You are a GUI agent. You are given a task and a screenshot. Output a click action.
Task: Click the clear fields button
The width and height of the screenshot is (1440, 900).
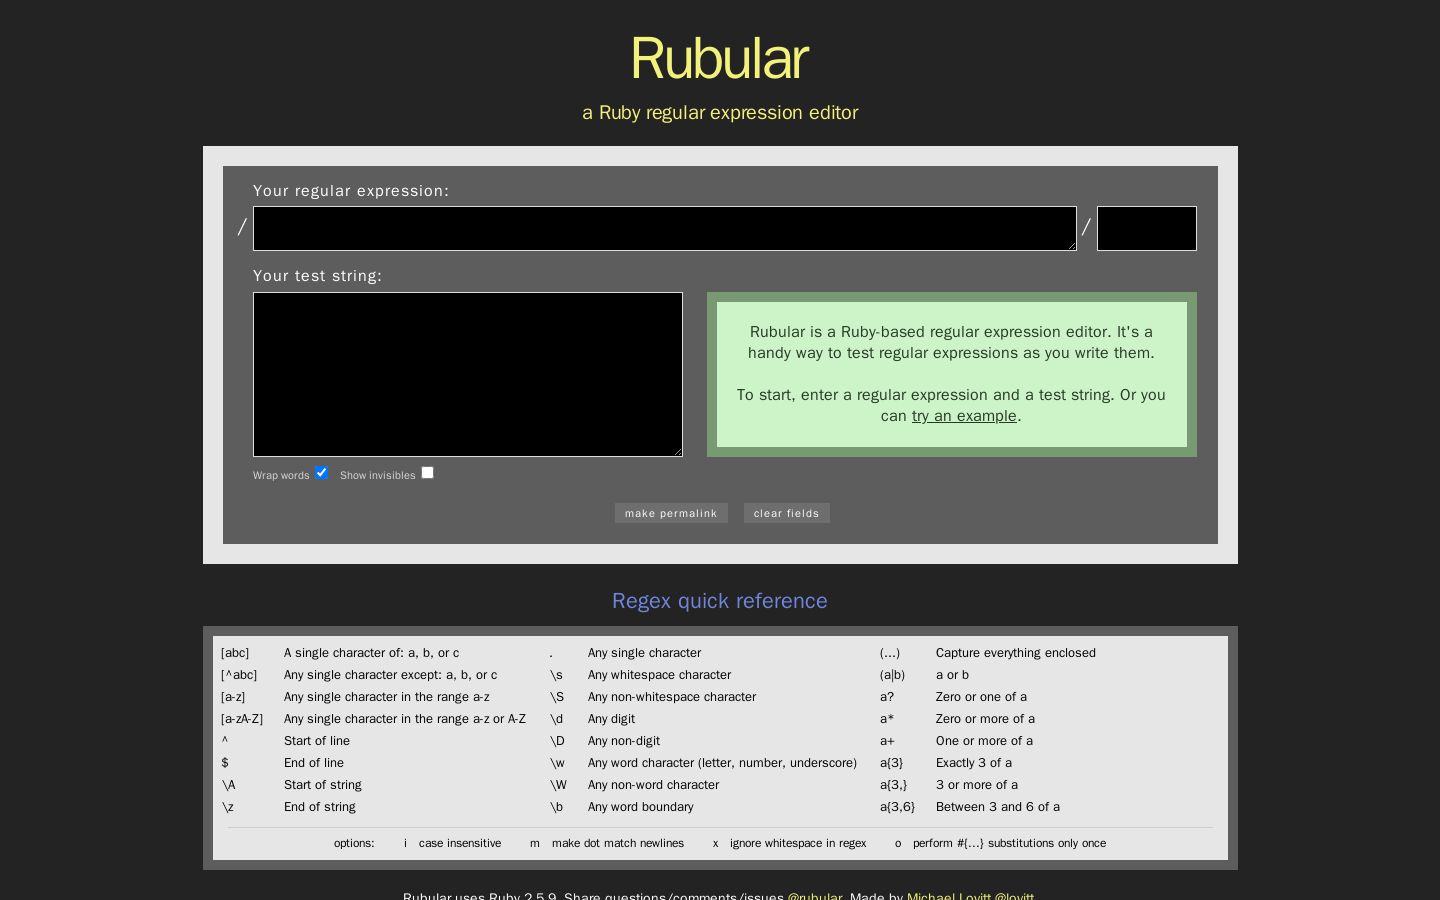[787, 513]
